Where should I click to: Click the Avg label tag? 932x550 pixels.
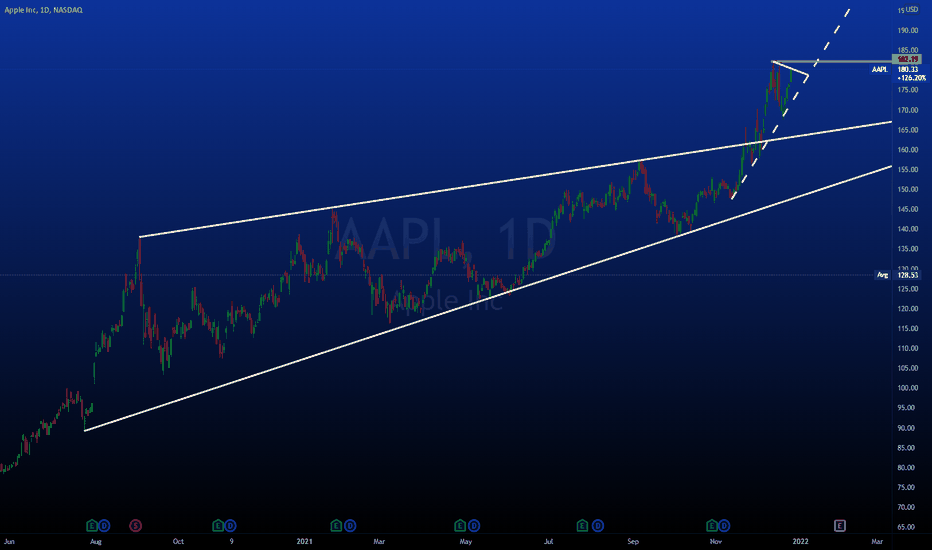pyautogui.click(x=883, y=275)
